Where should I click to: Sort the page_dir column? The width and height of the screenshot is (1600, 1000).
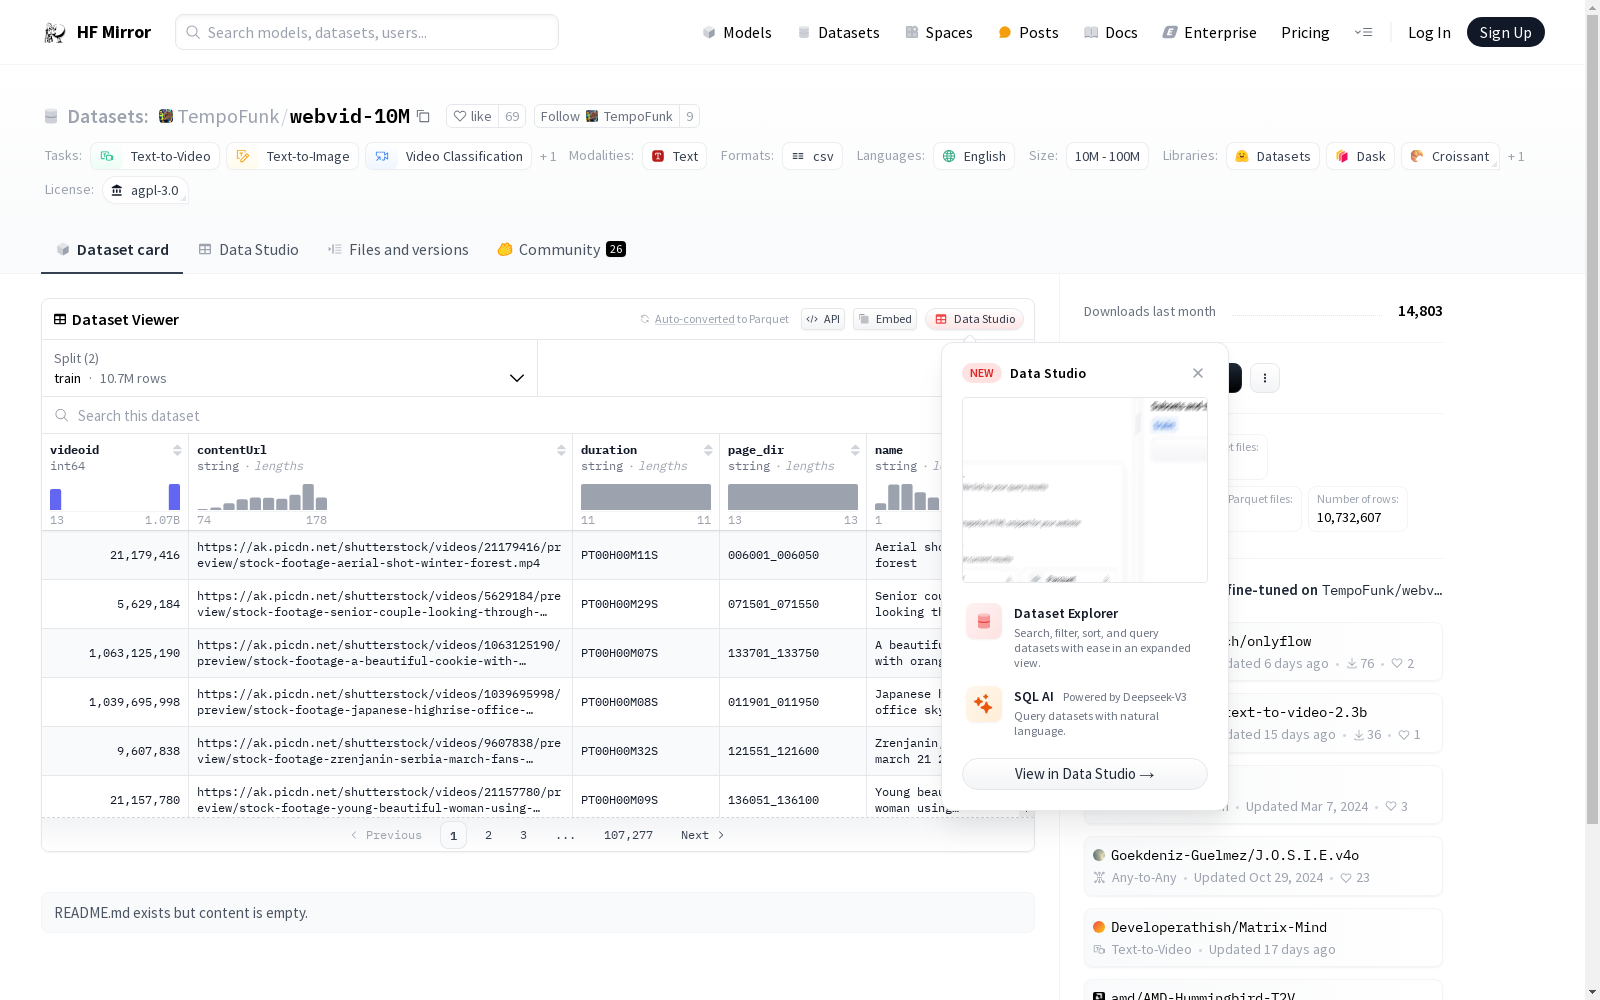click(855, 450)
